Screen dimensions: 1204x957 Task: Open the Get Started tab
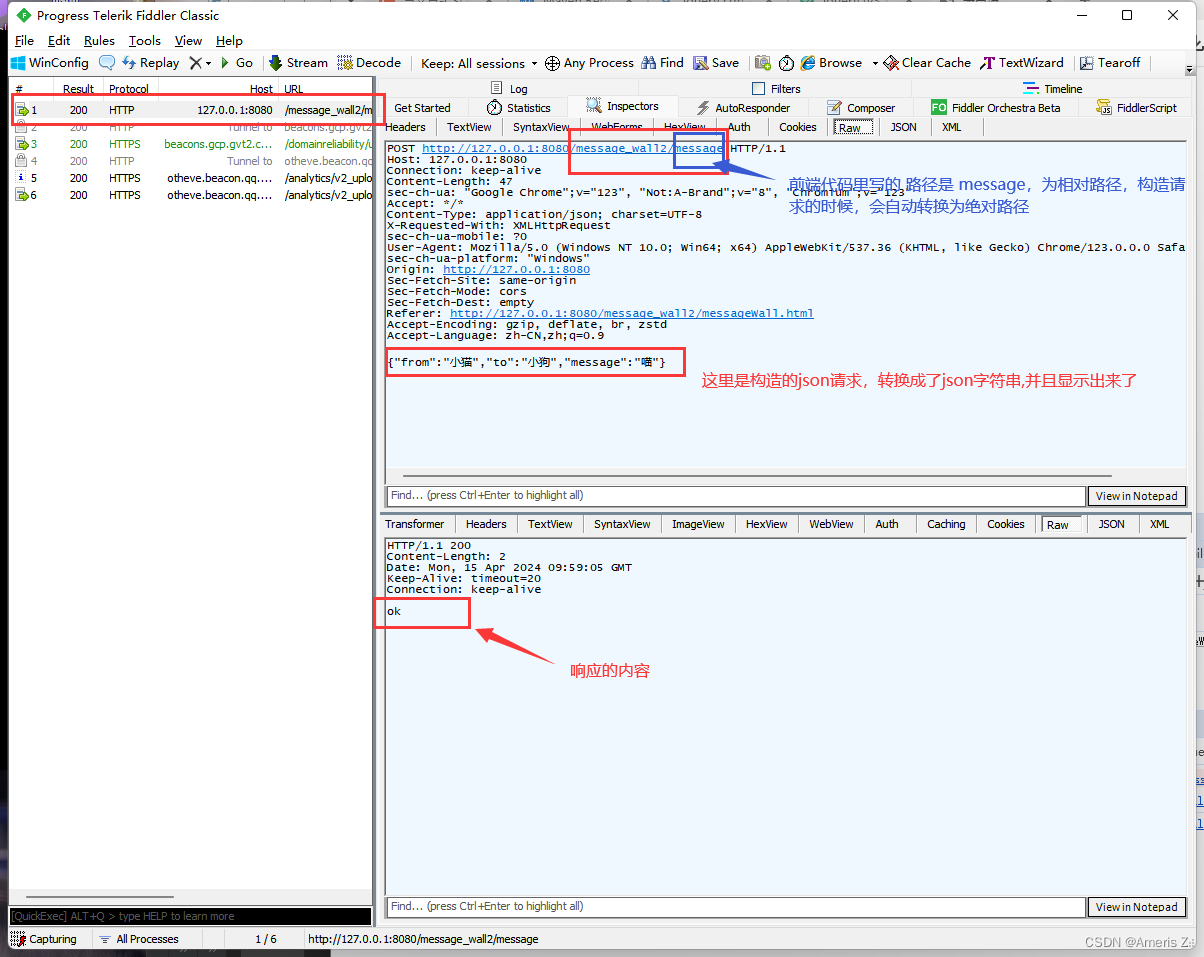pyautogui.click(x=422, y=108)
